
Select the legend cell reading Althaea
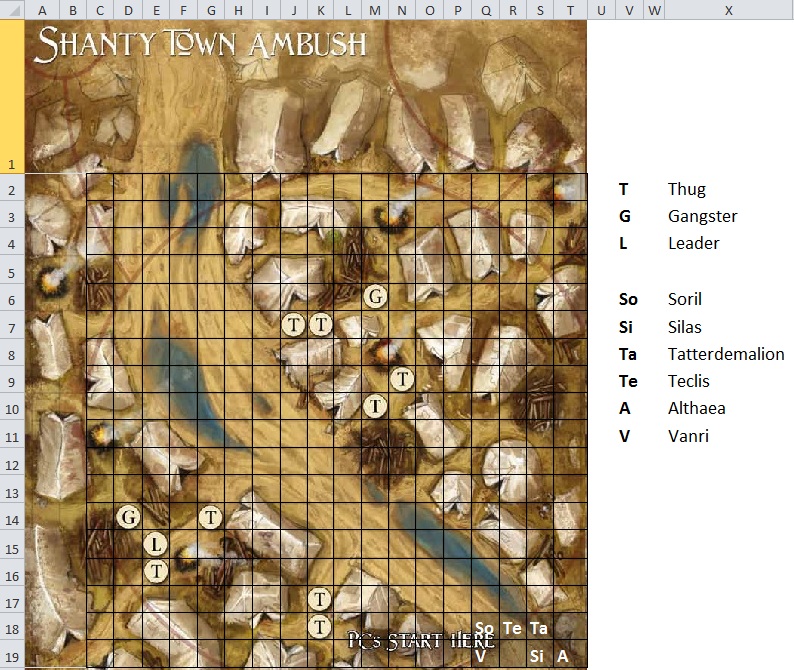(x=697, y=408)
